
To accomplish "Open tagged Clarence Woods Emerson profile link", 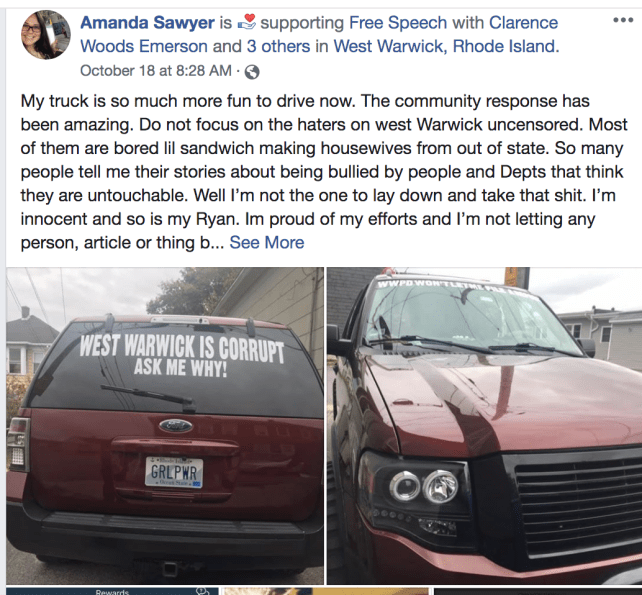I will pyautogui.click(x=319, y=34).
